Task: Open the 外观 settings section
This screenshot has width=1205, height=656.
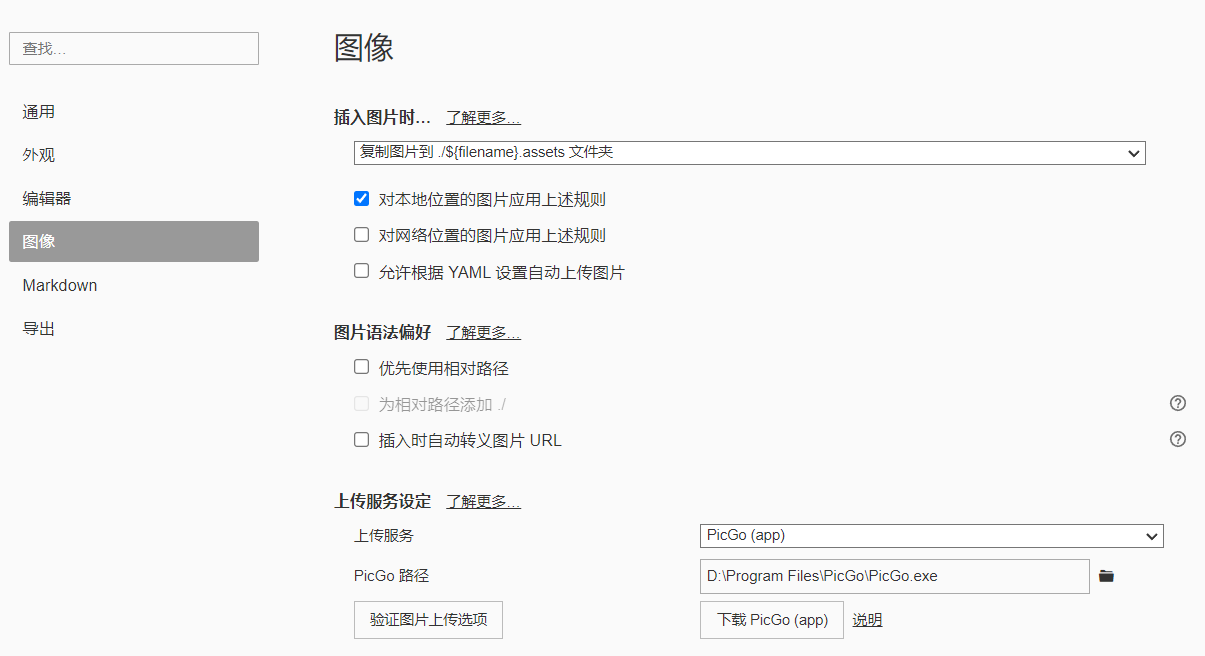Action: click(x=39, y=155)
